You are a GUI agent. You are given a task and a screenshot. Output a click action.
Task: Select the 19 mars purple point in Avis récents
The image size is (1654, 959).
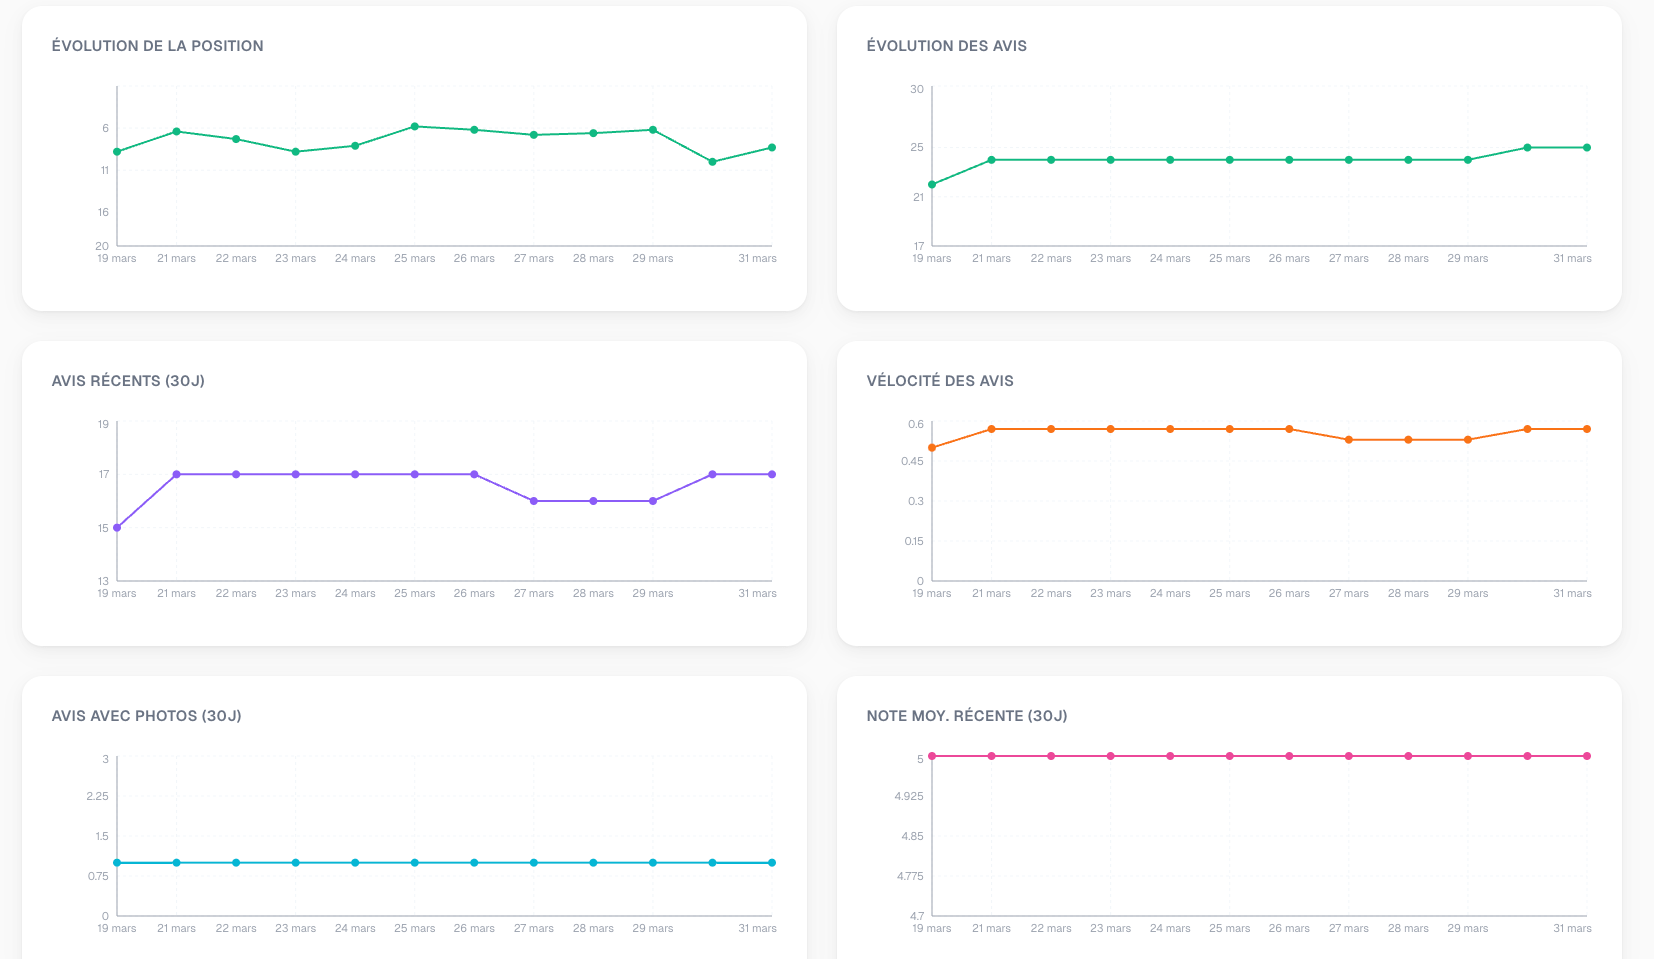pyautogui.click(x=117, y=528)
